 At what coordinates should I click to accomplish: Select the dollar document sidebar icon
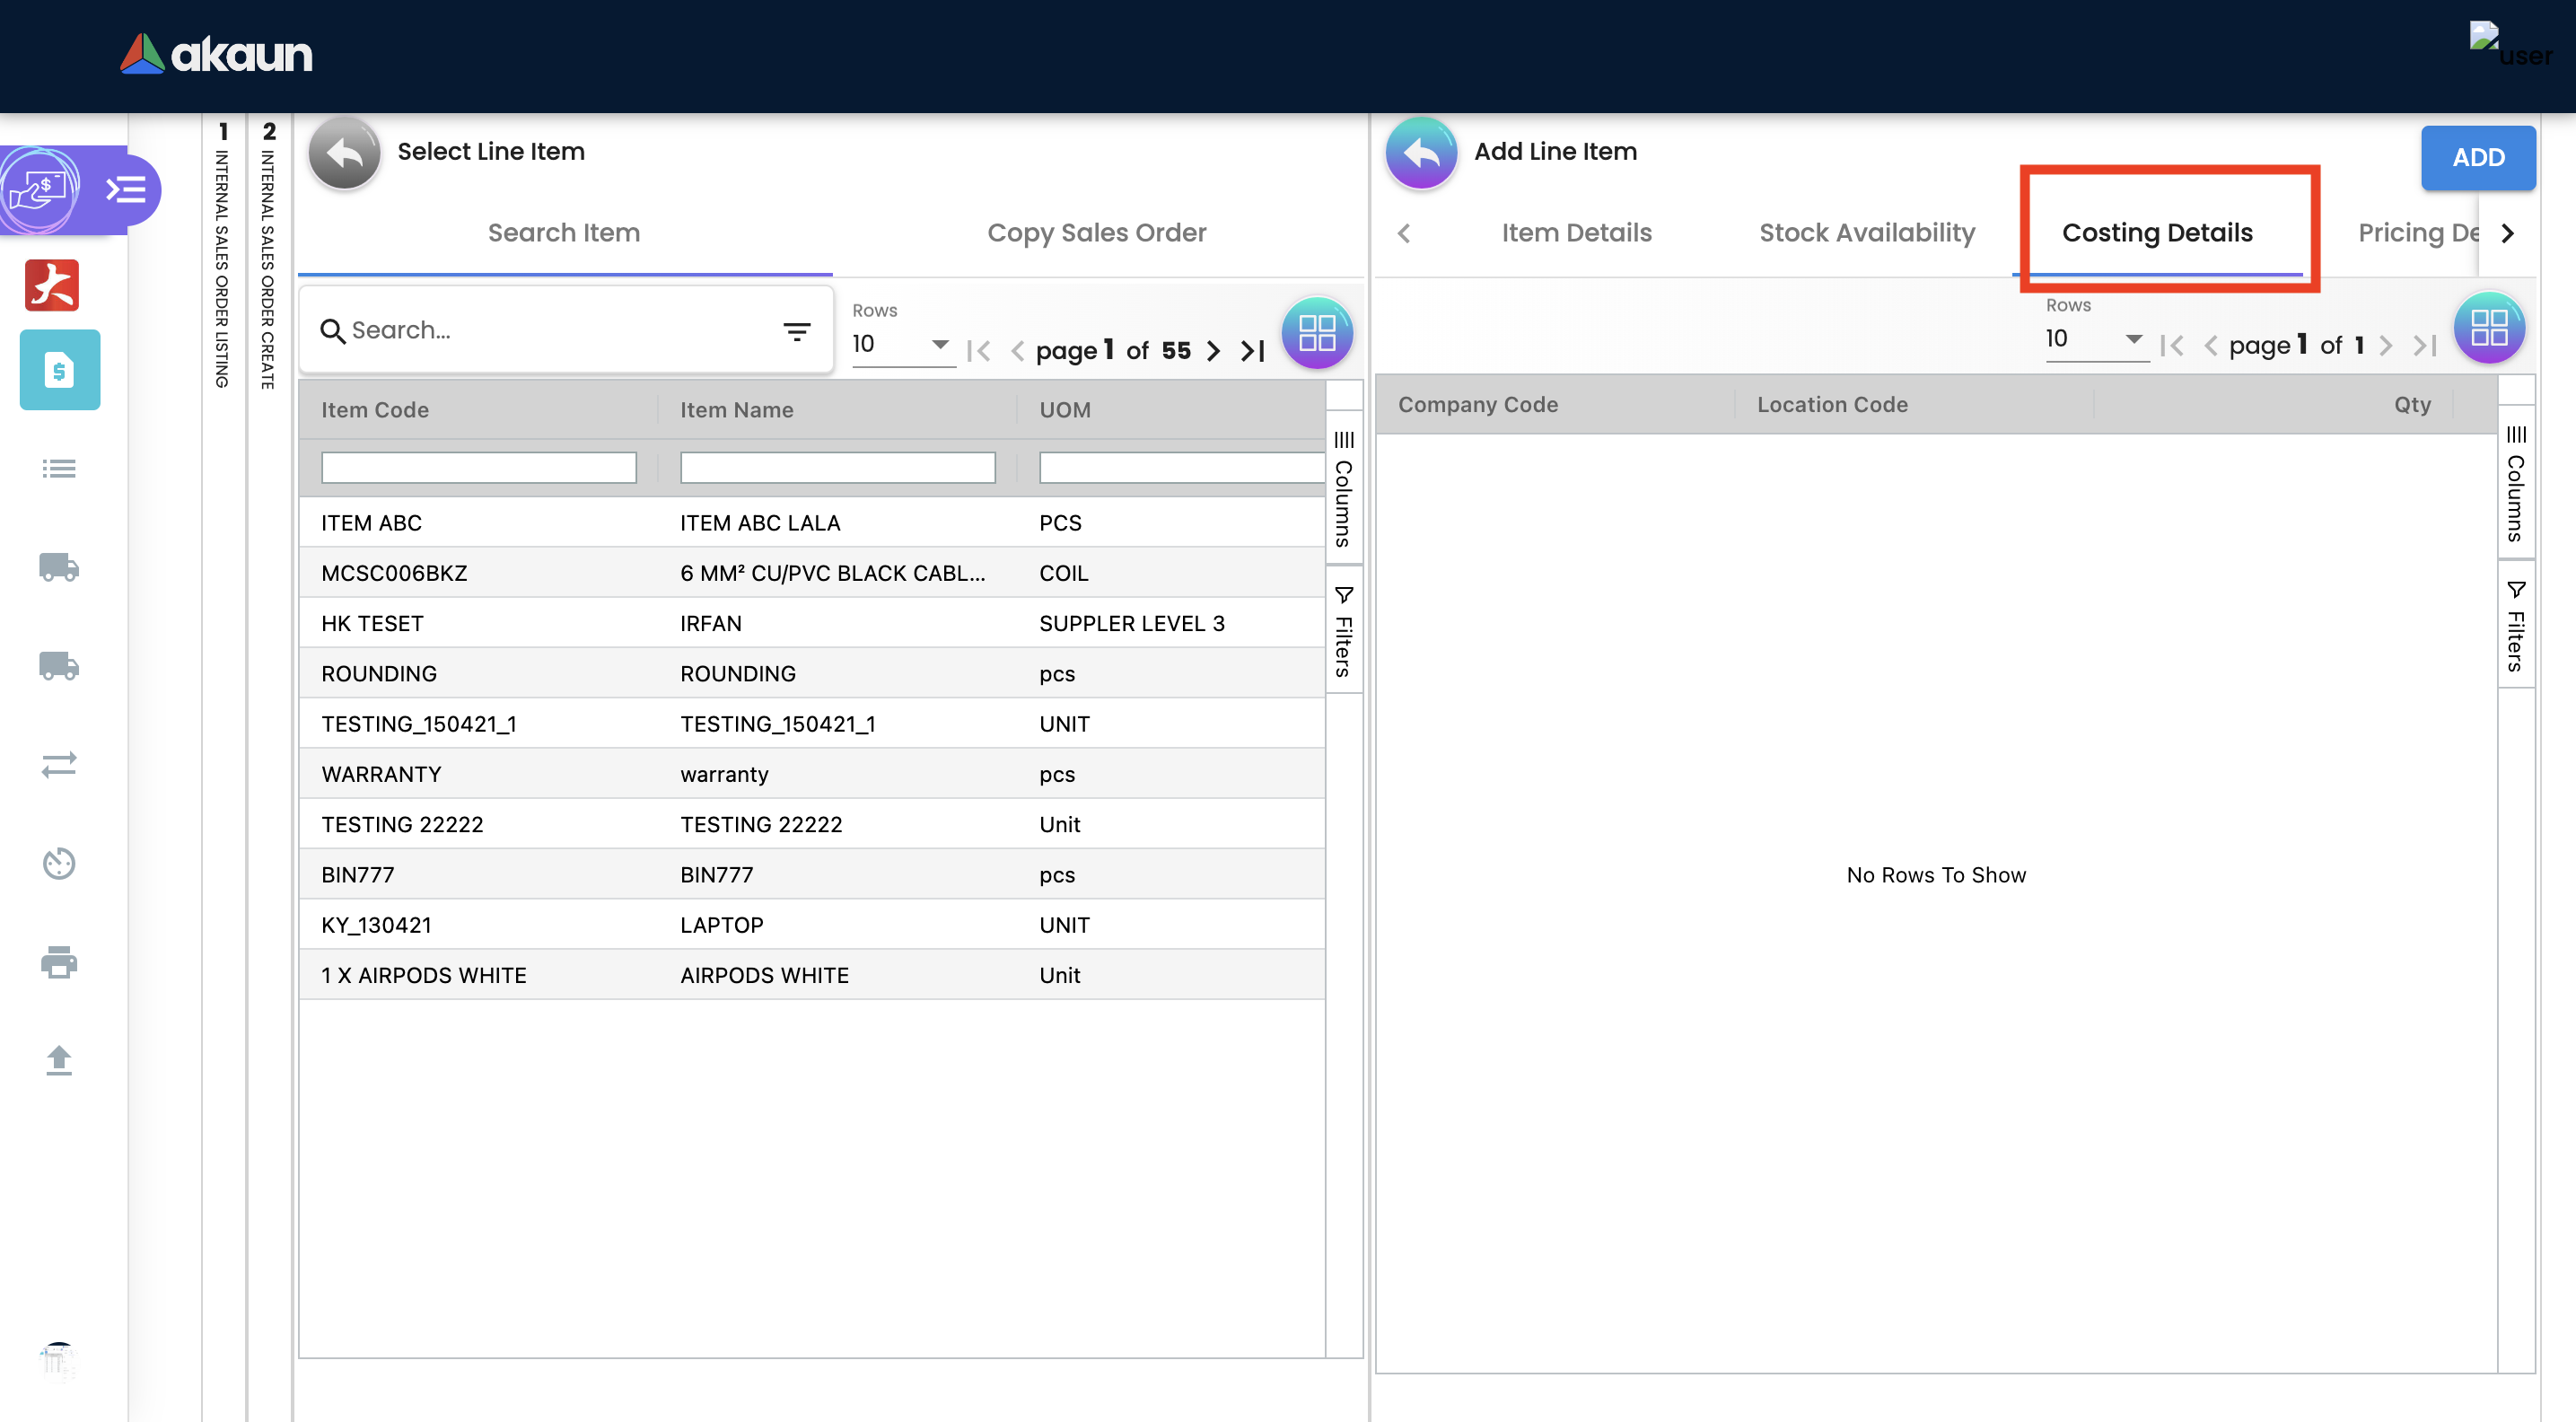pos(59,370)
